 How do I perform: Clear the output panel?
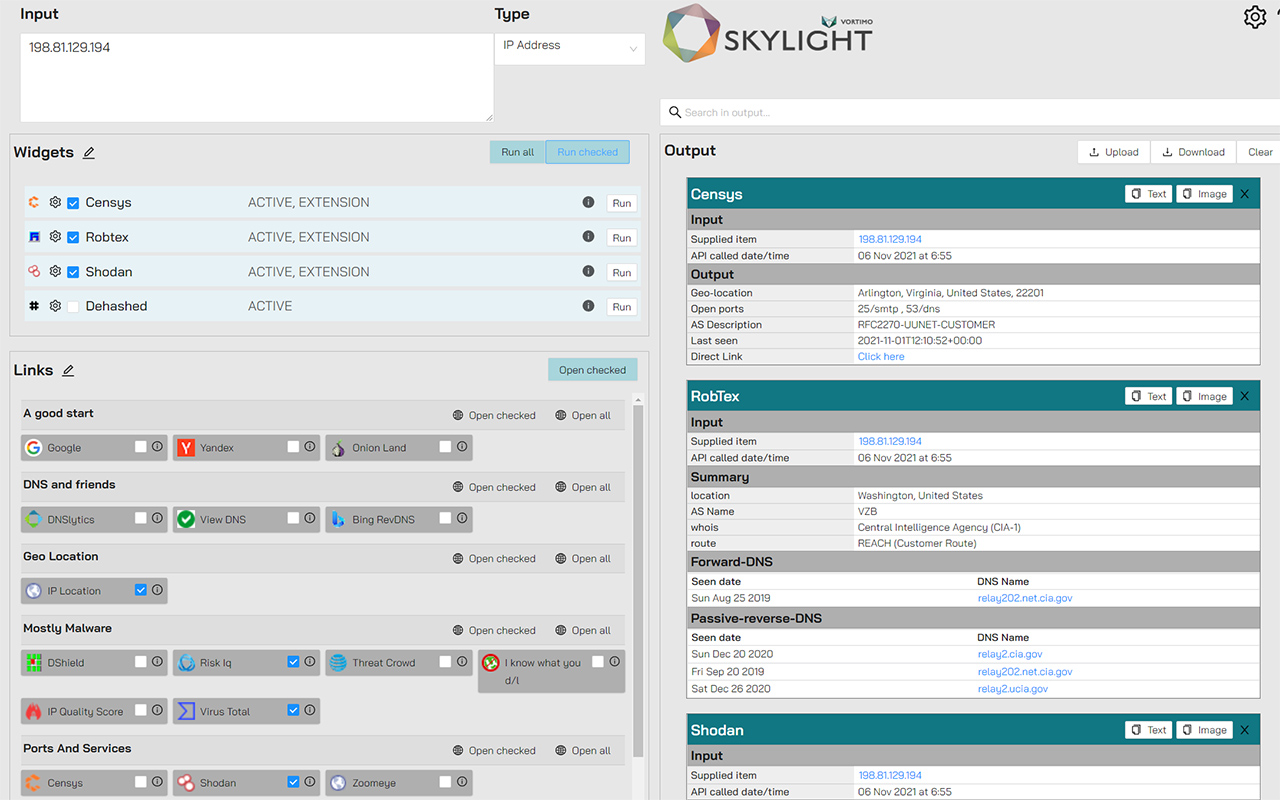1260,152
